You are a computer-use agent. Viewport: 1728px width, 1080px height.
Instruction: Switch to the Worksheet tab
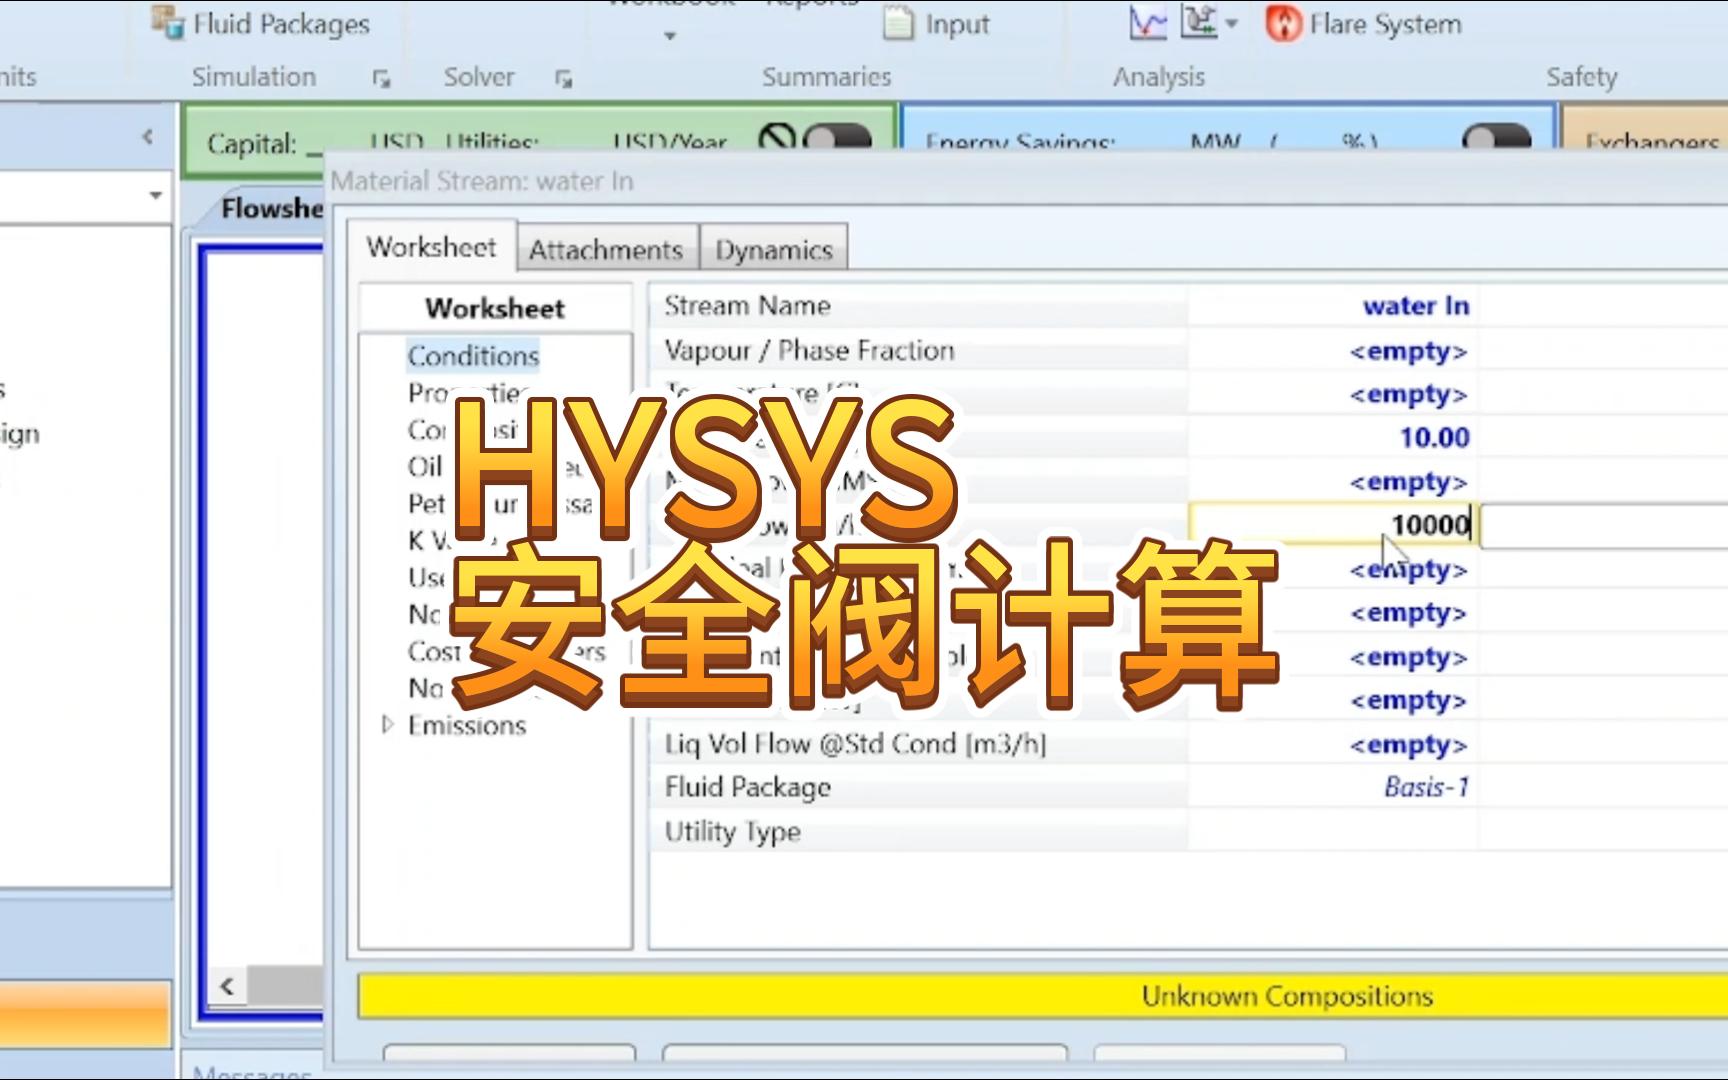431,247
